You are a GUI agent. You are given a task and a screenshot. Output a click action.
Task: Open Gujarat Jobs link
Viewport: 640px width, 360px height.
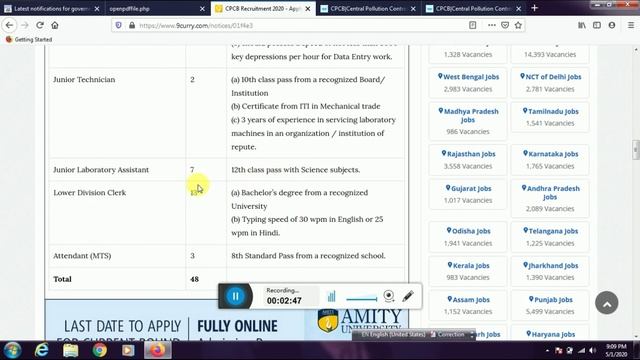(468, 188)
